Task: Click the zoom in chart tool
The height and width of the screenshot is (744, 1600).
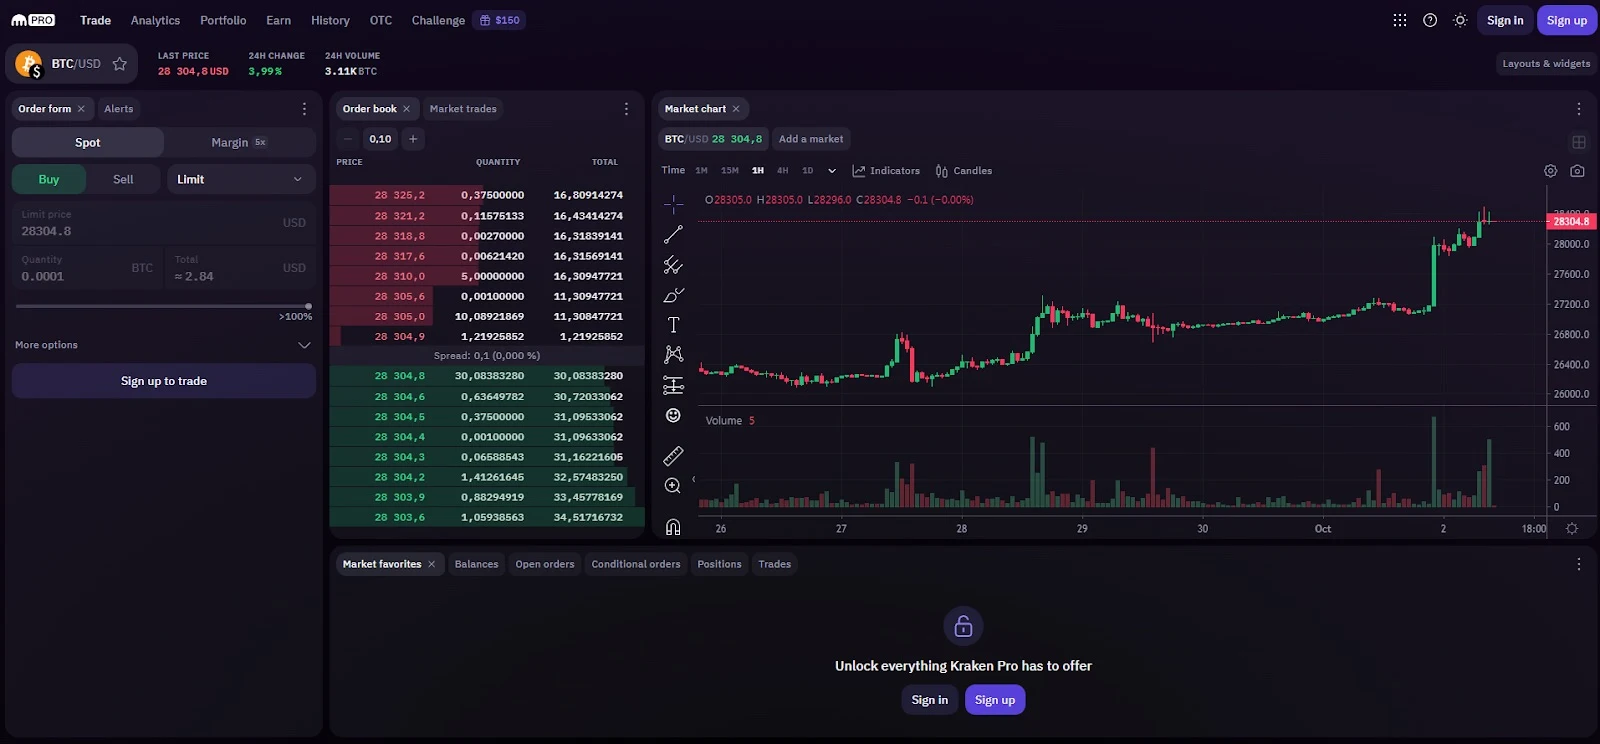Action: coord(673,486)
